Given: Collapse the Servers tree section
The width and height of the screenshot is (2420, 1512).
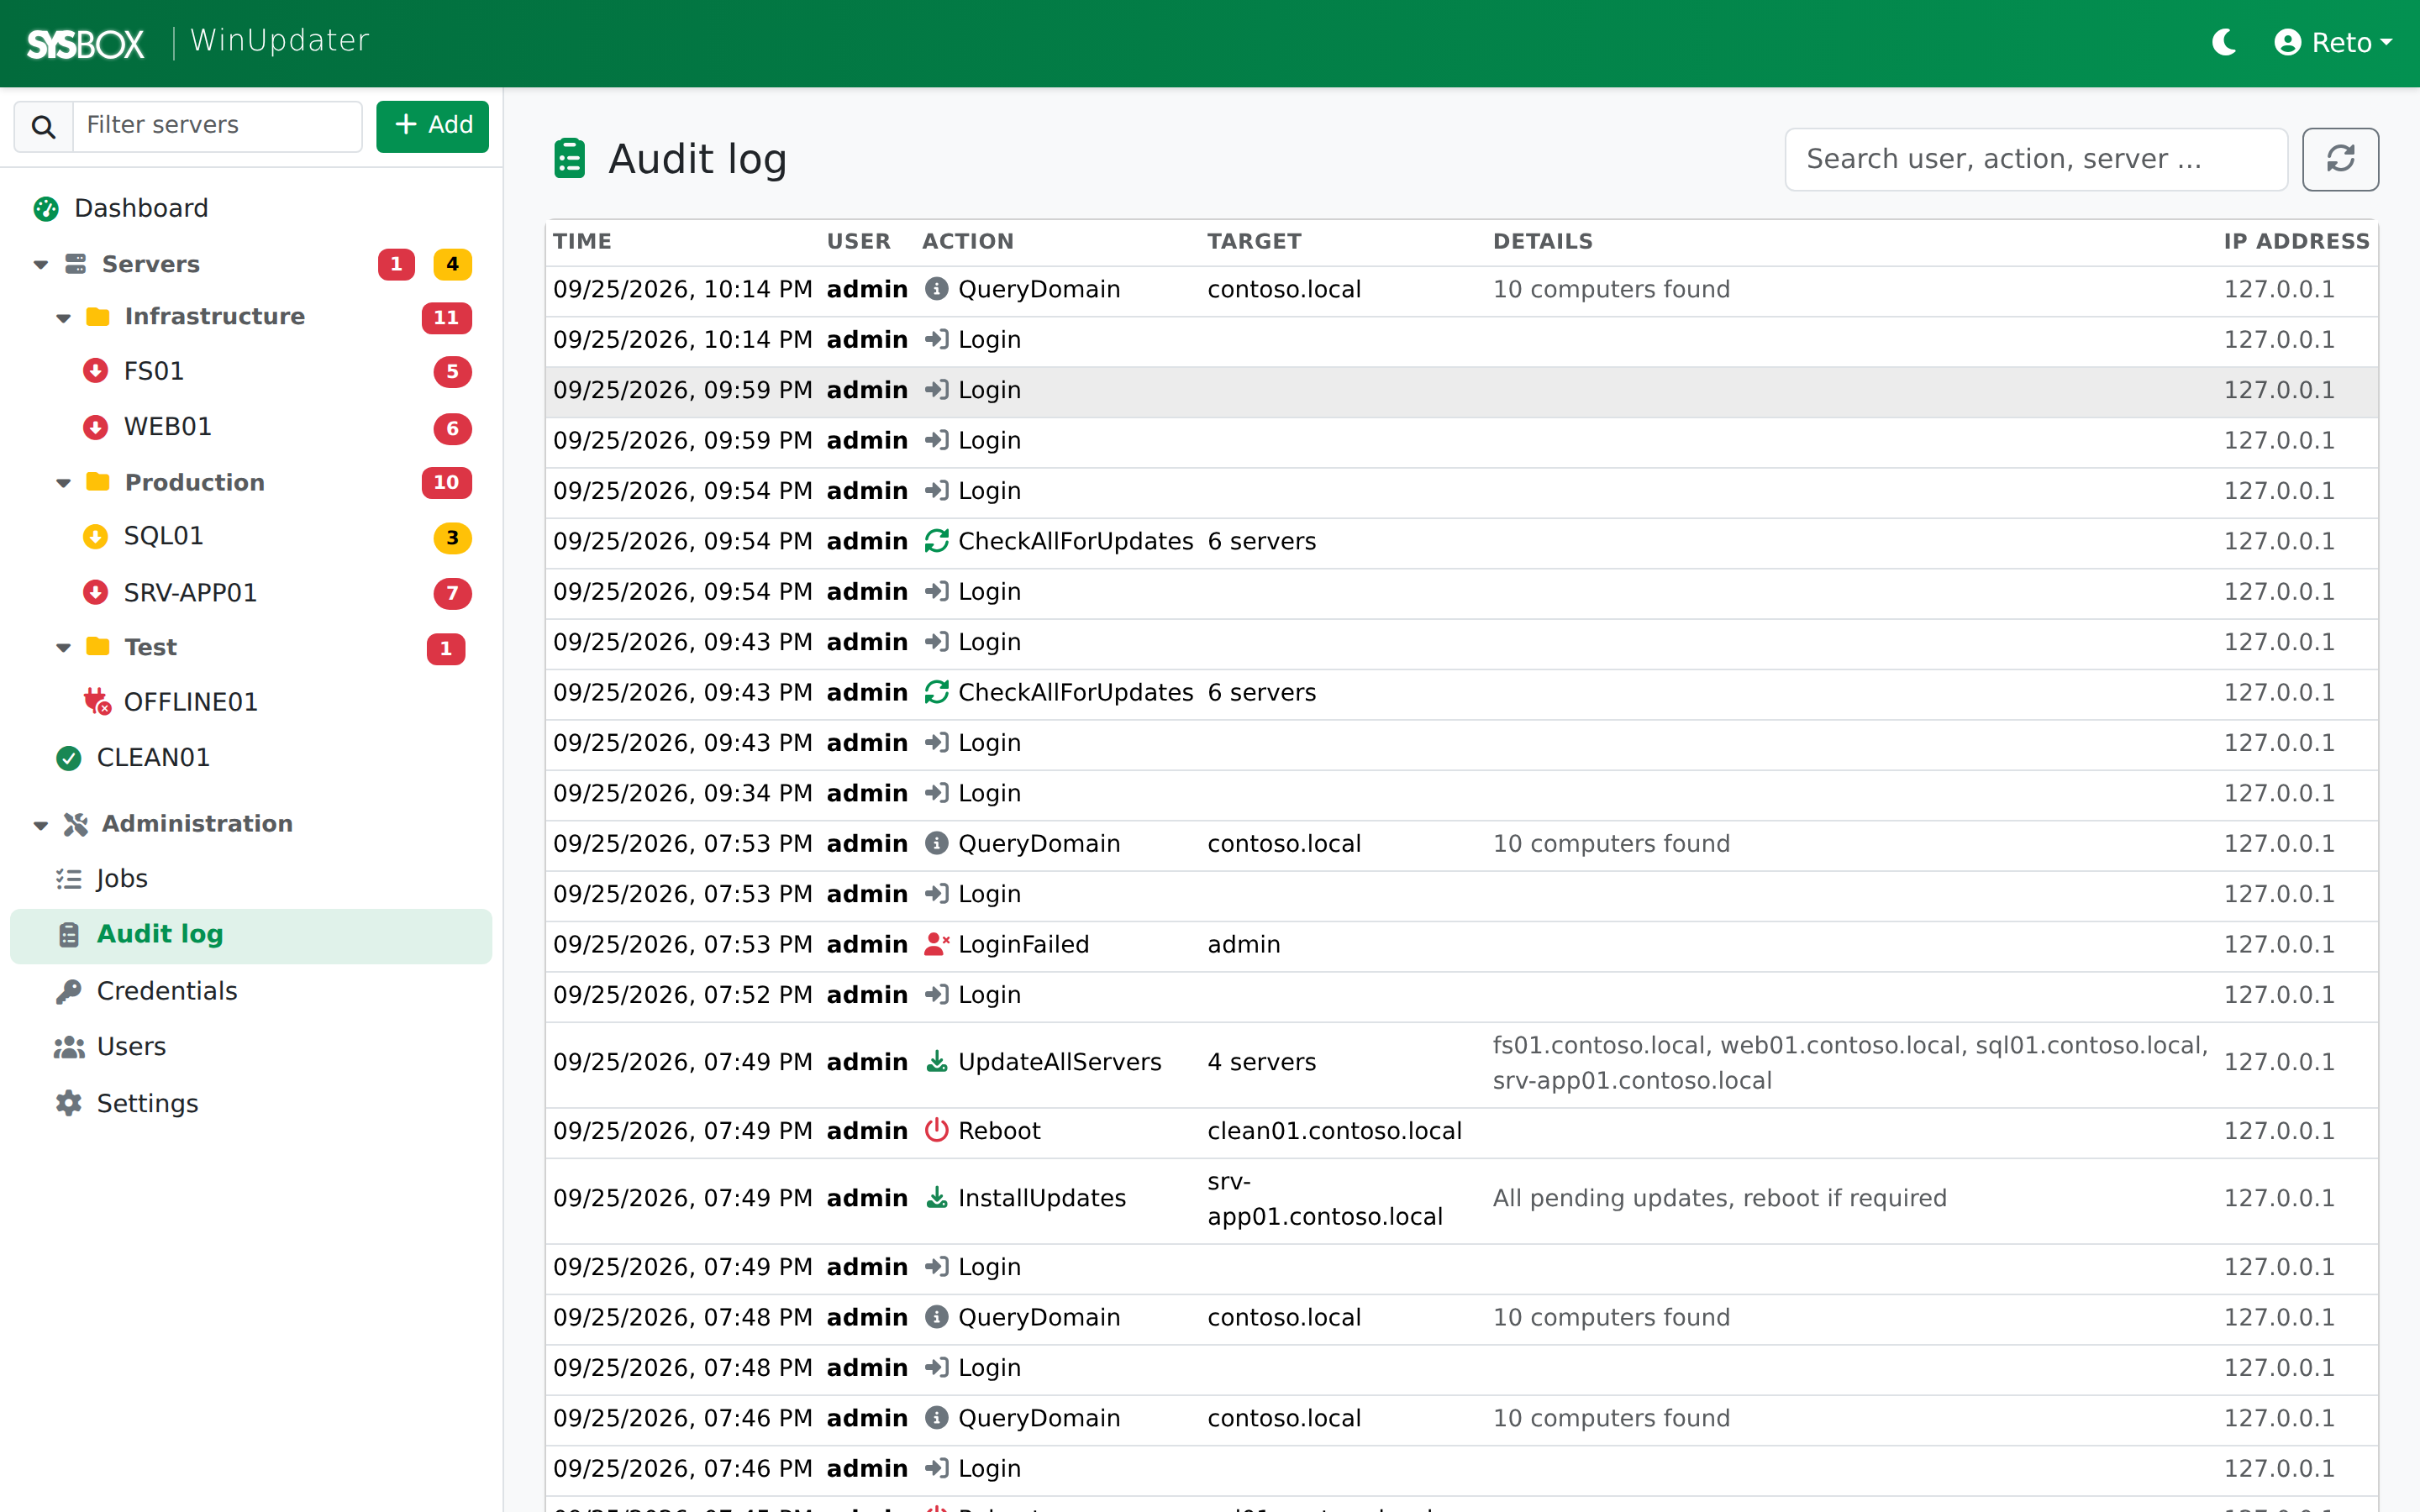Looking at the screenshot, I should [x=40, y=265].
